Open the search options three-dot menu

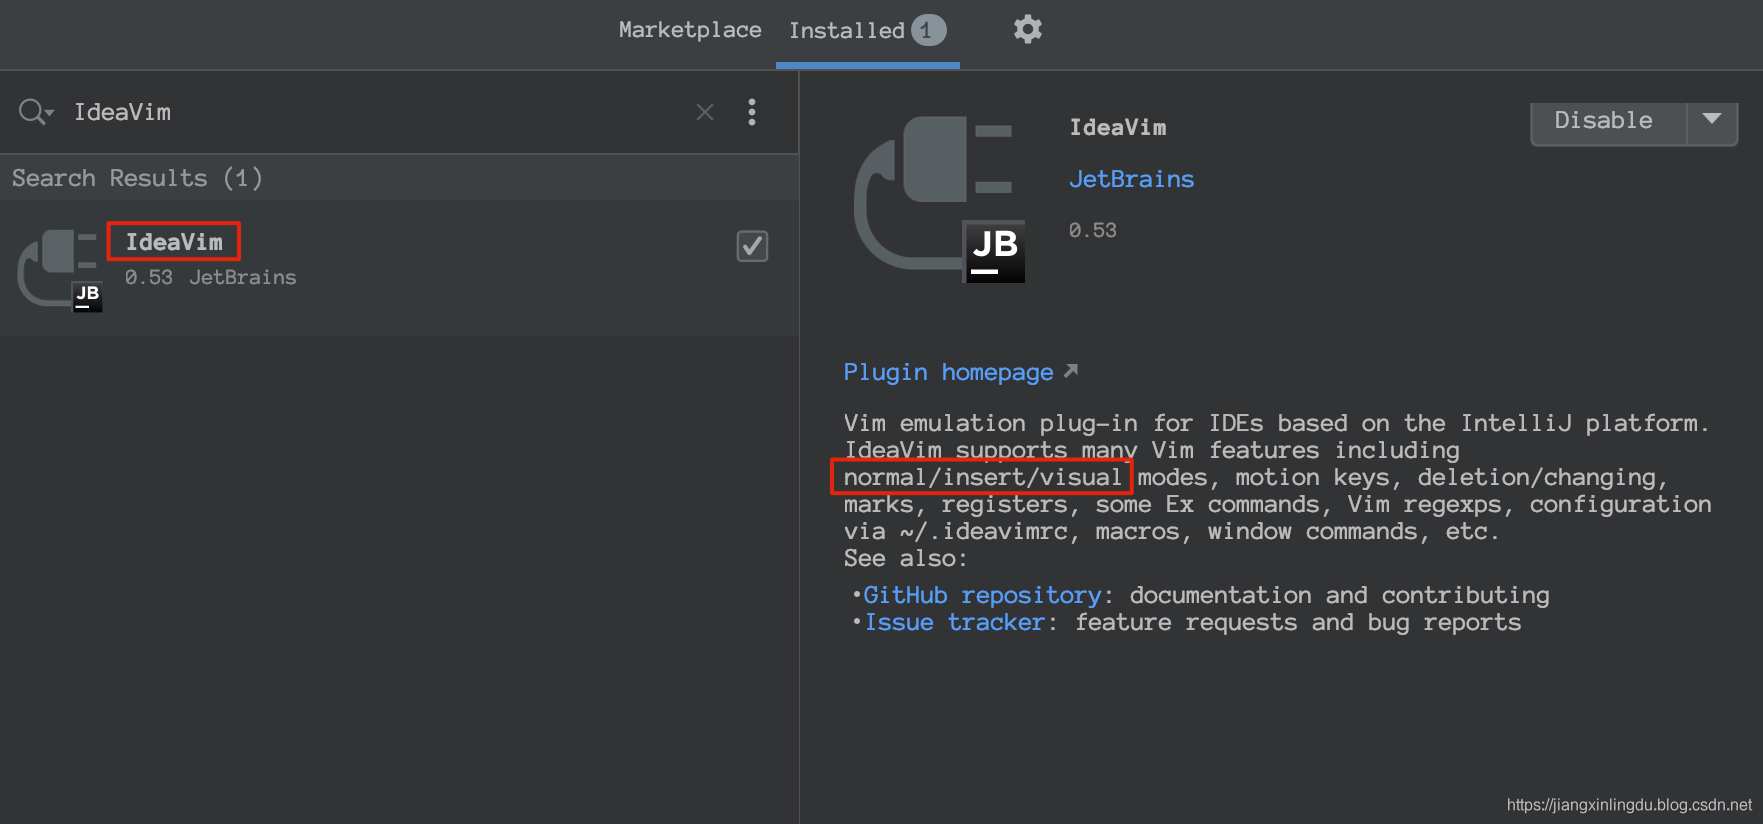tap(752, 112)
